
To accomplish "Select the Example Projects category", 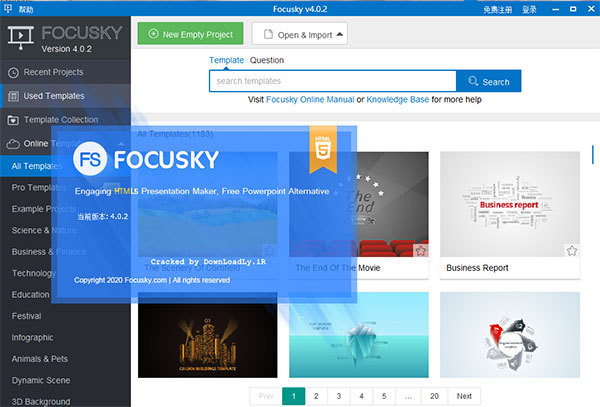I will click(x=65, y=209).
